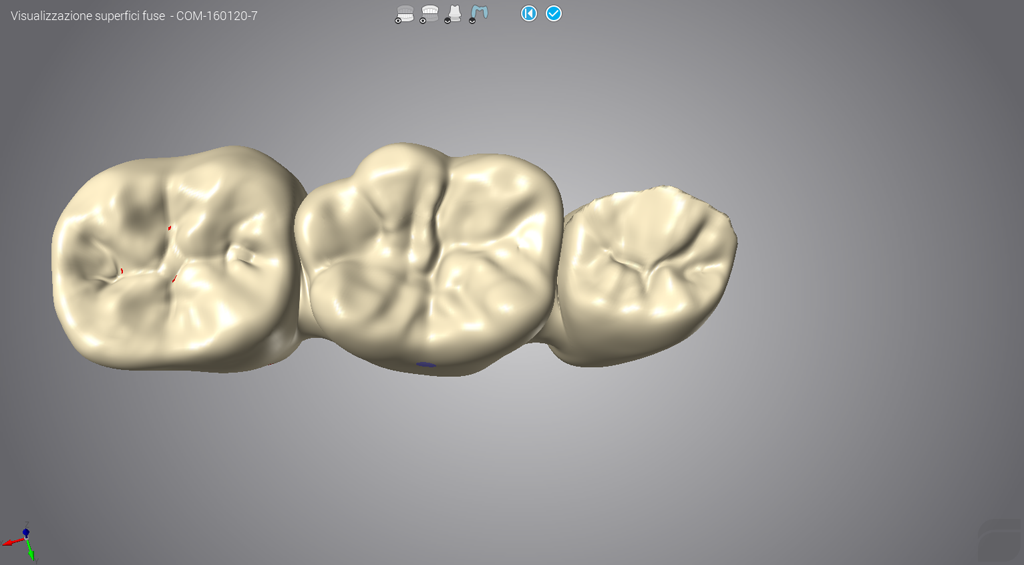This screenshot has height=565, width=1024.
Task: Click 'Visualizzazione superfici fuse' title text
Action: point(88,16)
